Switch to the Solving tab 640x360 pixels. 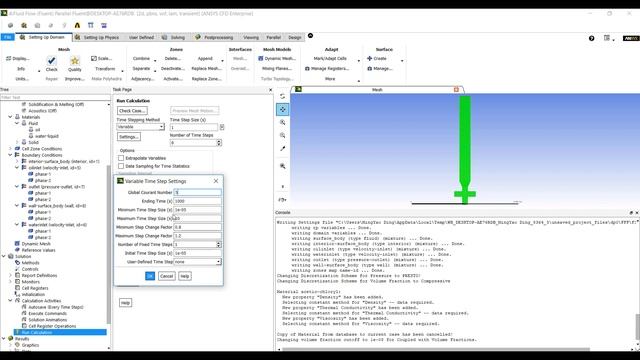(x=173, y=37)
